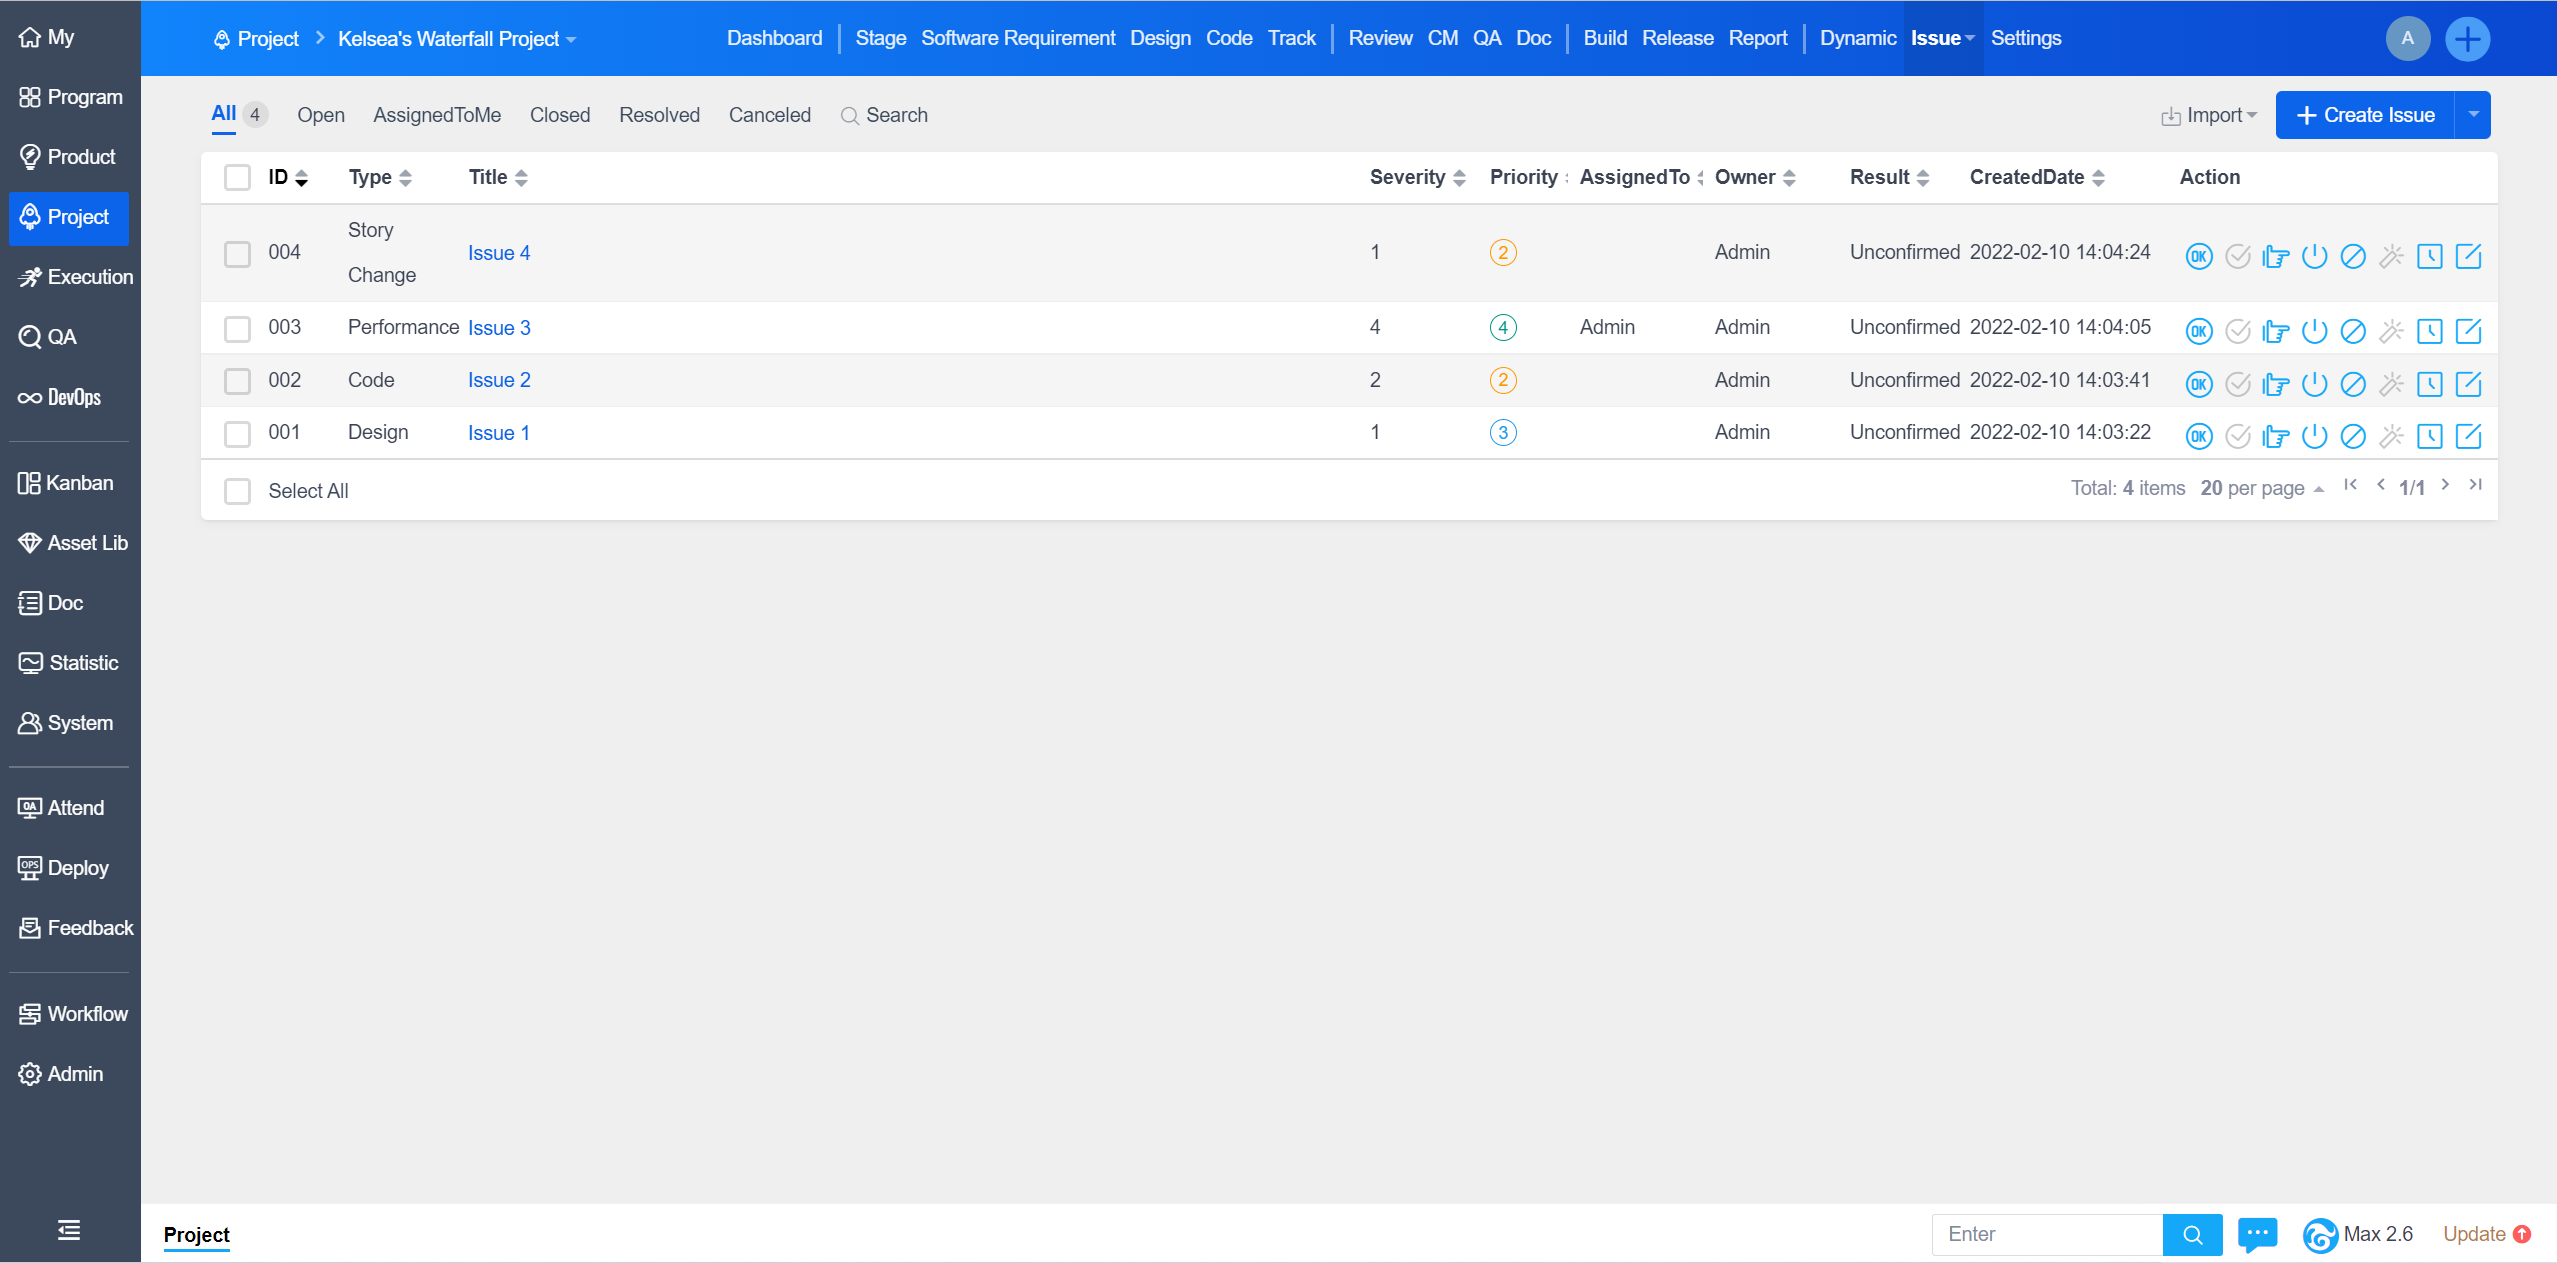Click the orange priority 2 badge for Issue 4

[x=1502, y=252]
